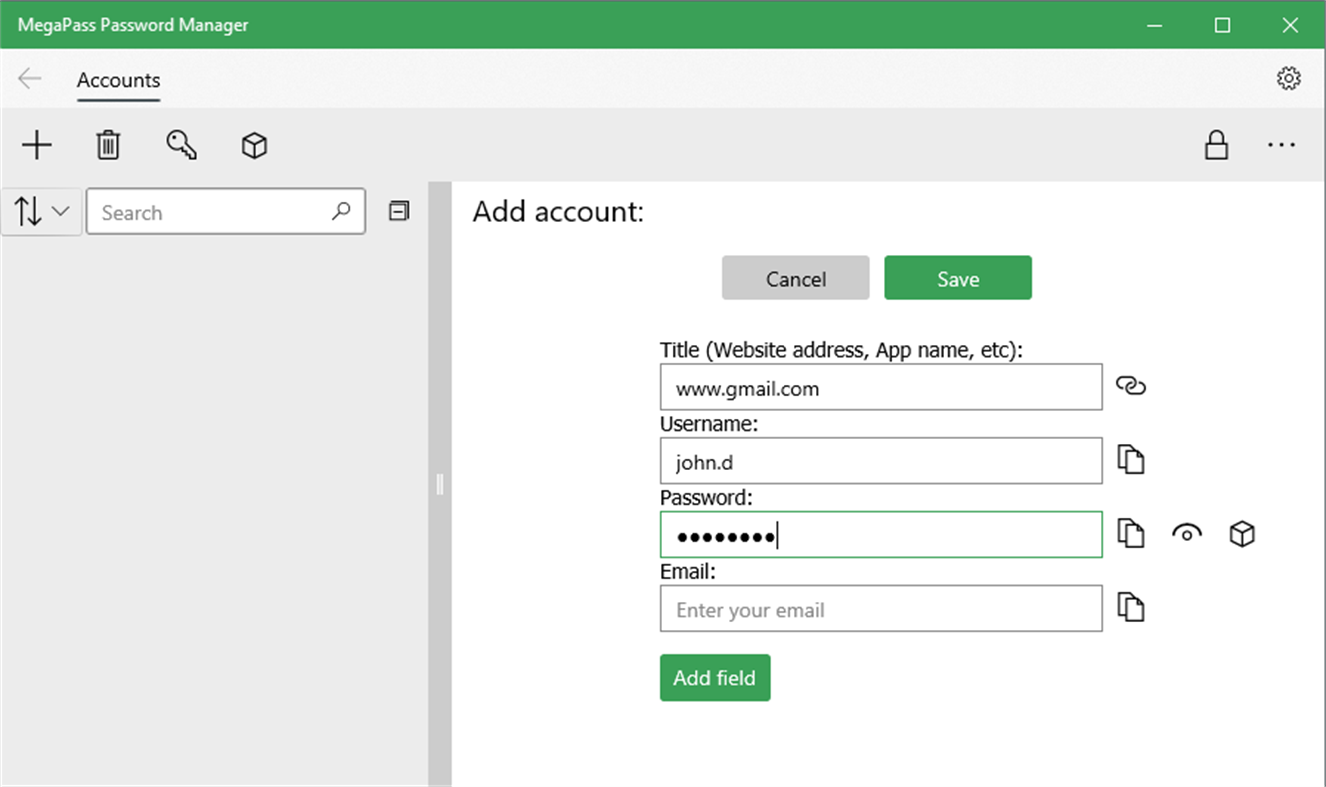Click the Add field button

(715, 677)
